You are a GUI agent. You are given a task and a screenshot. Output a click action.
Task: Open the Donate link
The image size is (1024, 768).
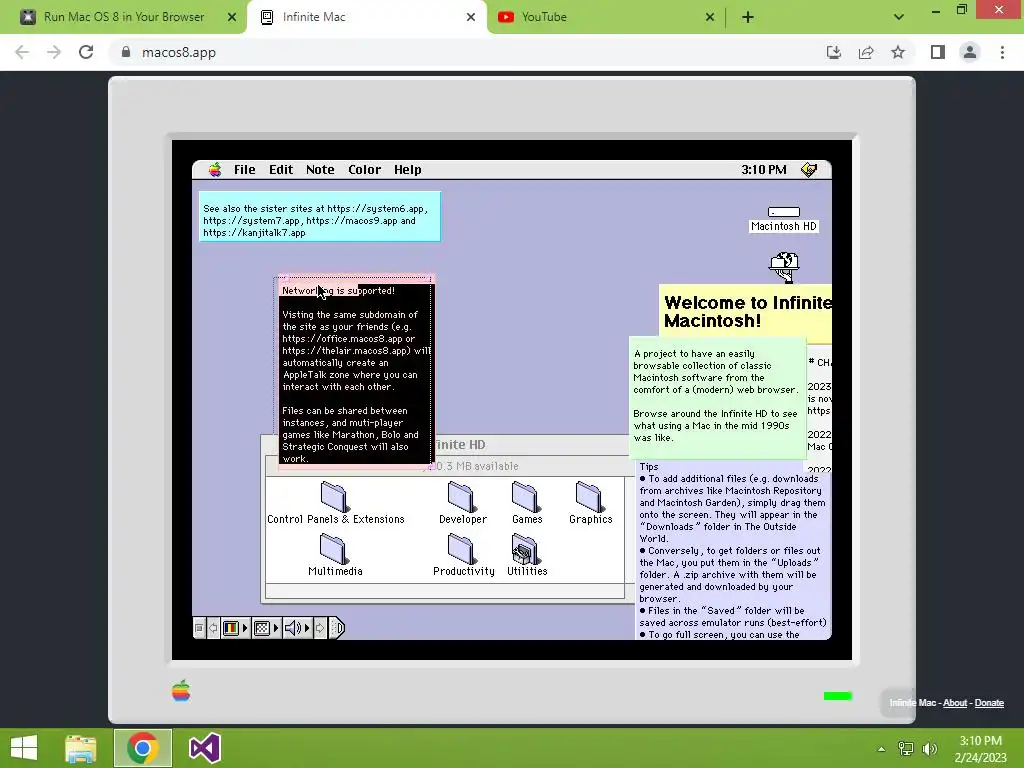[989, 703]
